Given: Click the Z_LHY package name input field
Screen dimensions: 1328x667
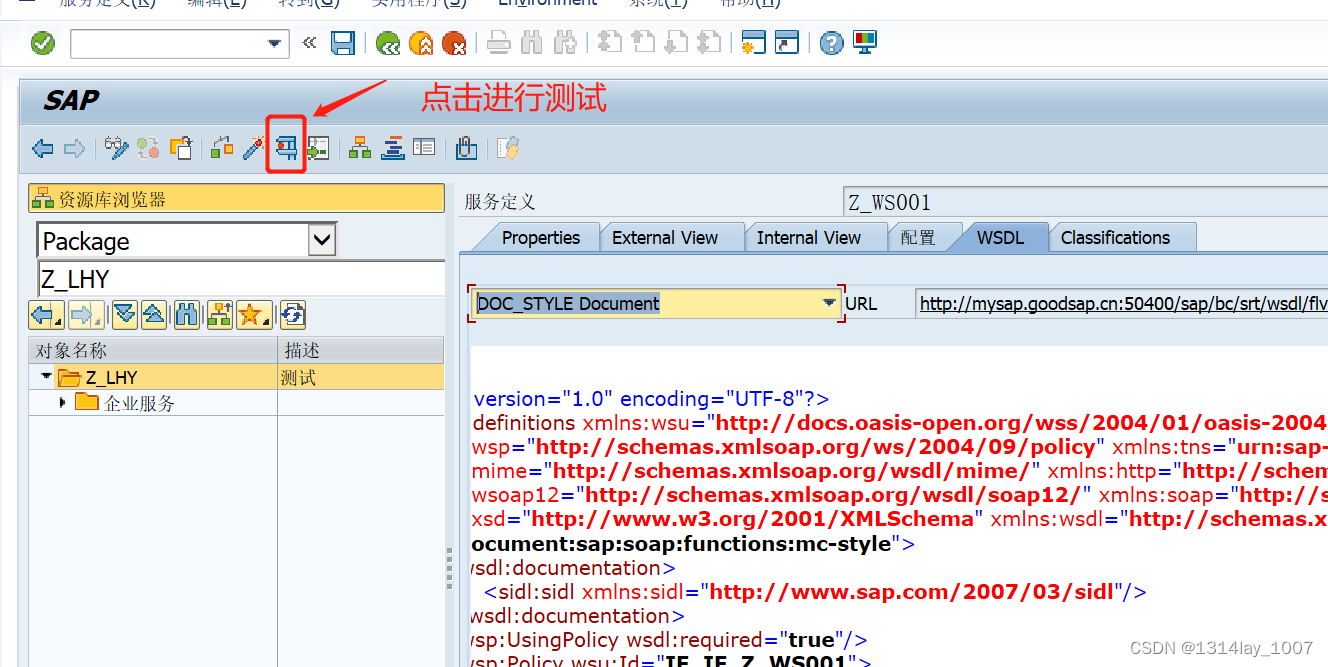Looking at the screenshot, I should [x=241, y=279].
